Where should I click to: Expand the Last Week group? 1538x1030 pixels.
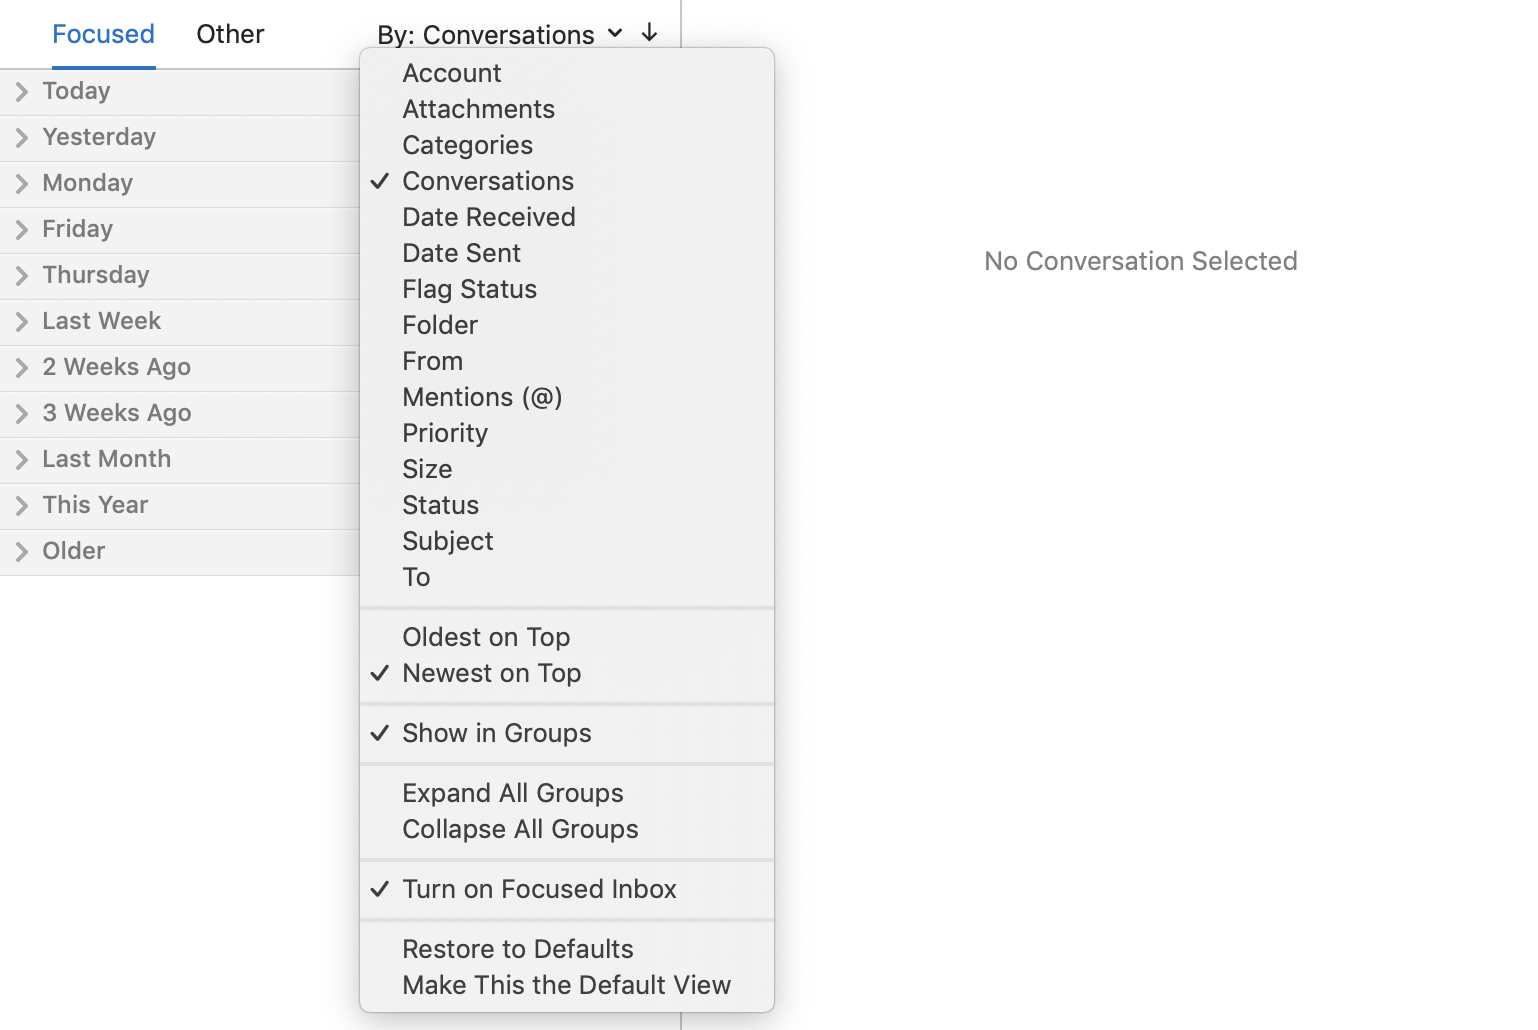[x=180, y=322]
